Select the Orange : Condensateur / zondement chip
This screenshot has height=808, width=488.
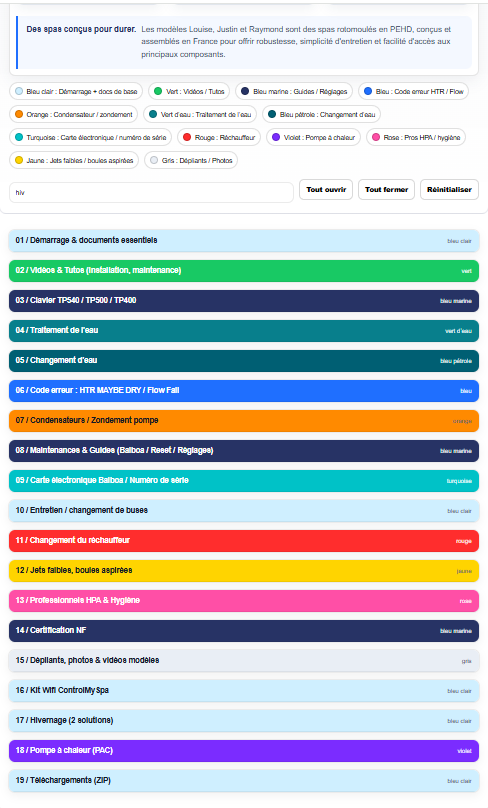click(73, 114)
